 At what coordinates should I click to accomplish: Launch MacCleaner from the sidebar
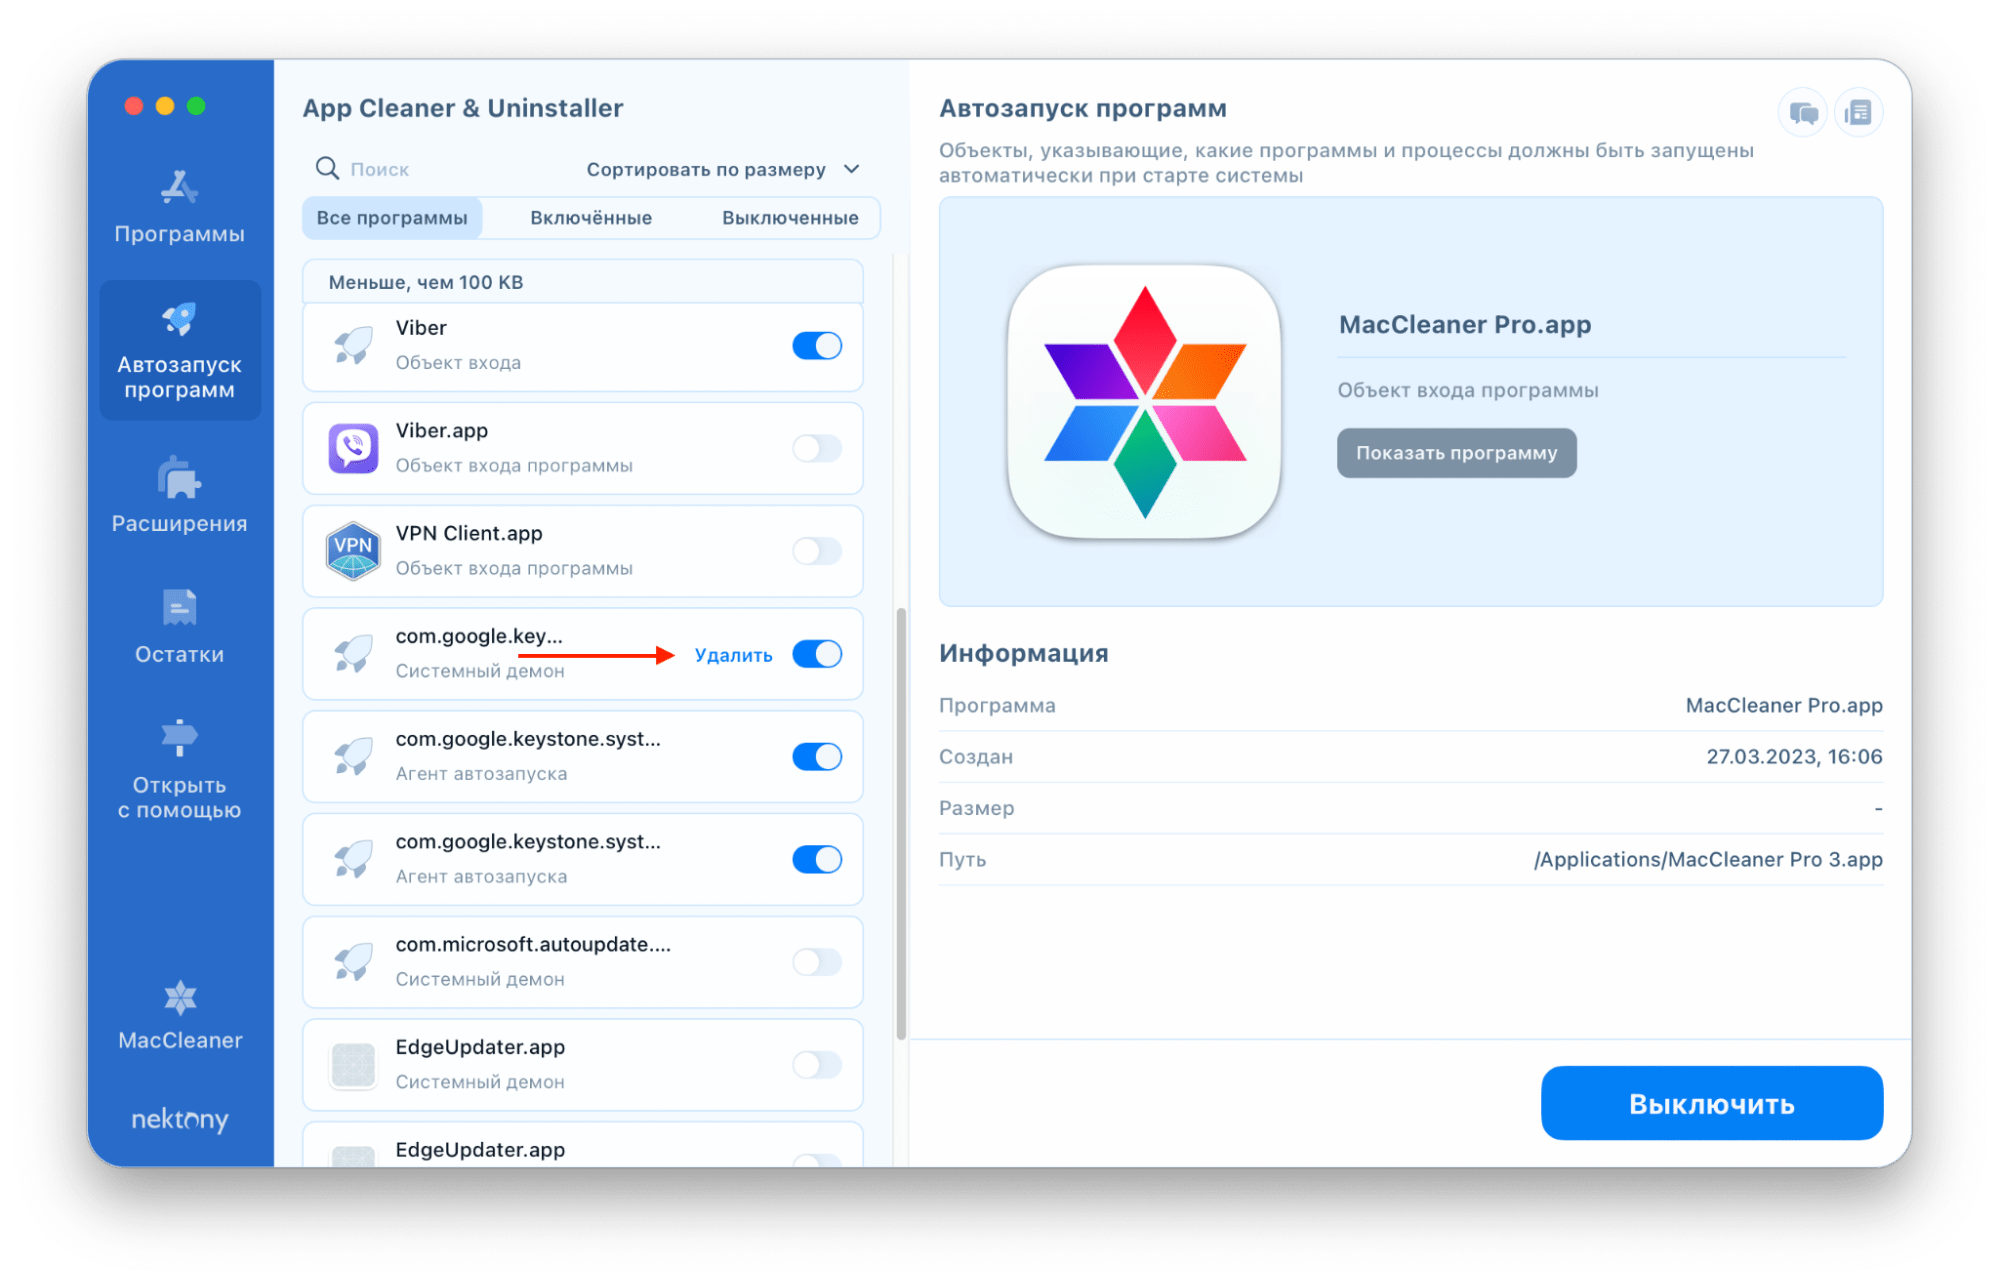pyautogui.click(x=180, y=1014)
